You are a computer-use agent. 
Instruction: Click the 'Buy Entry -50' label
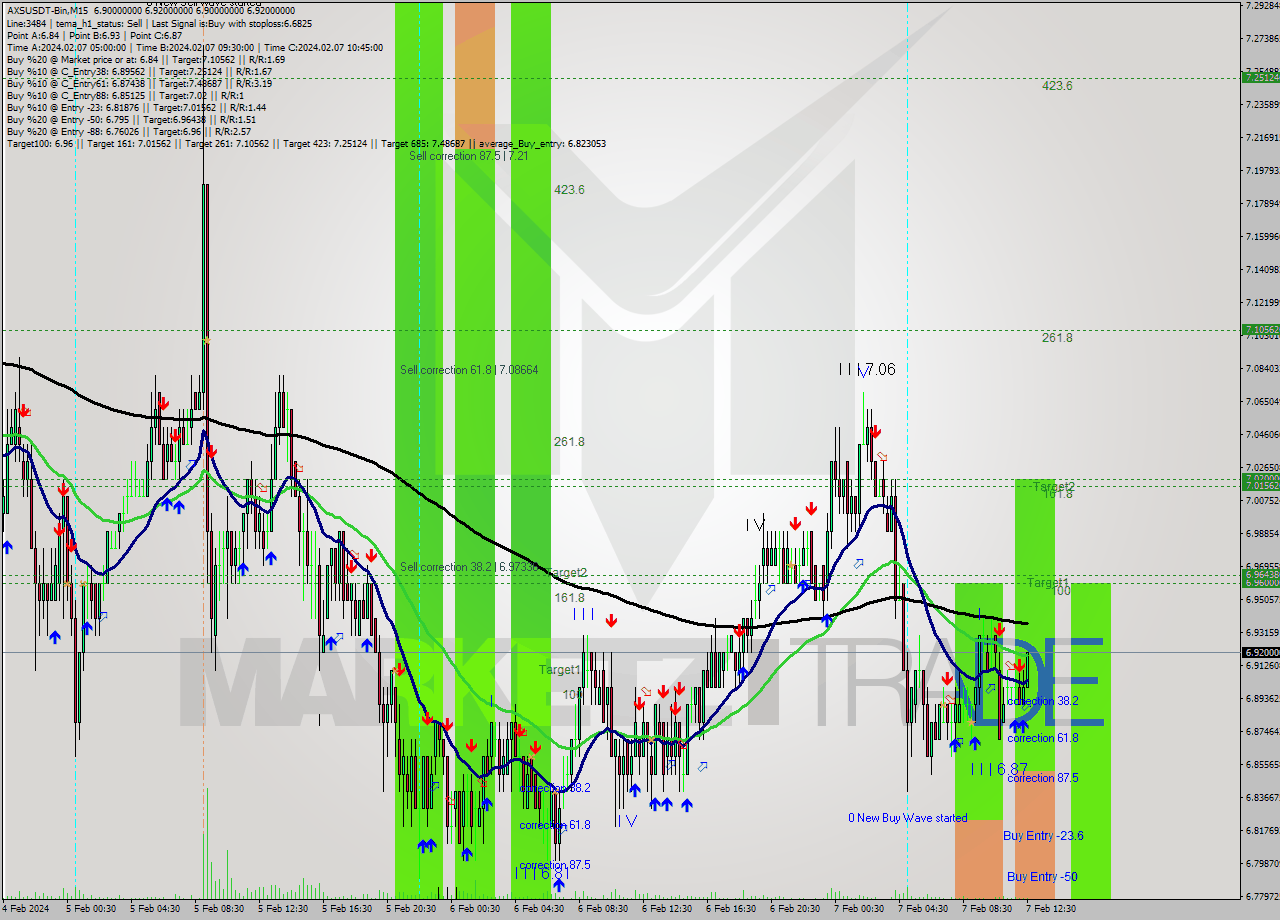point(1042,877)
